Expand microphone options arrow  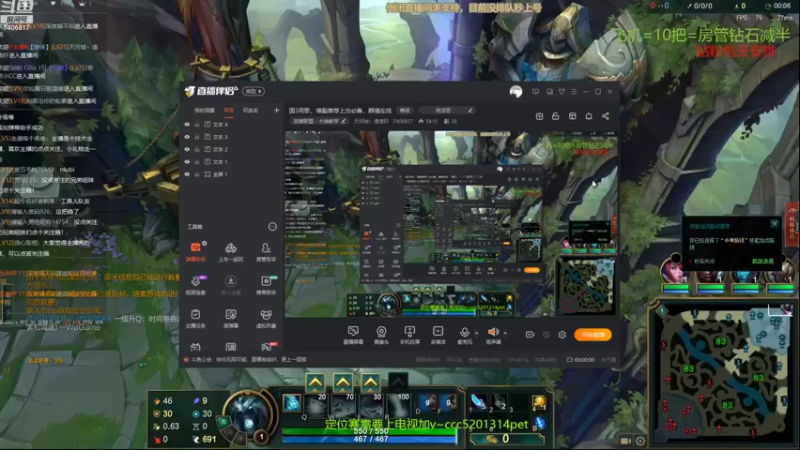477,333
